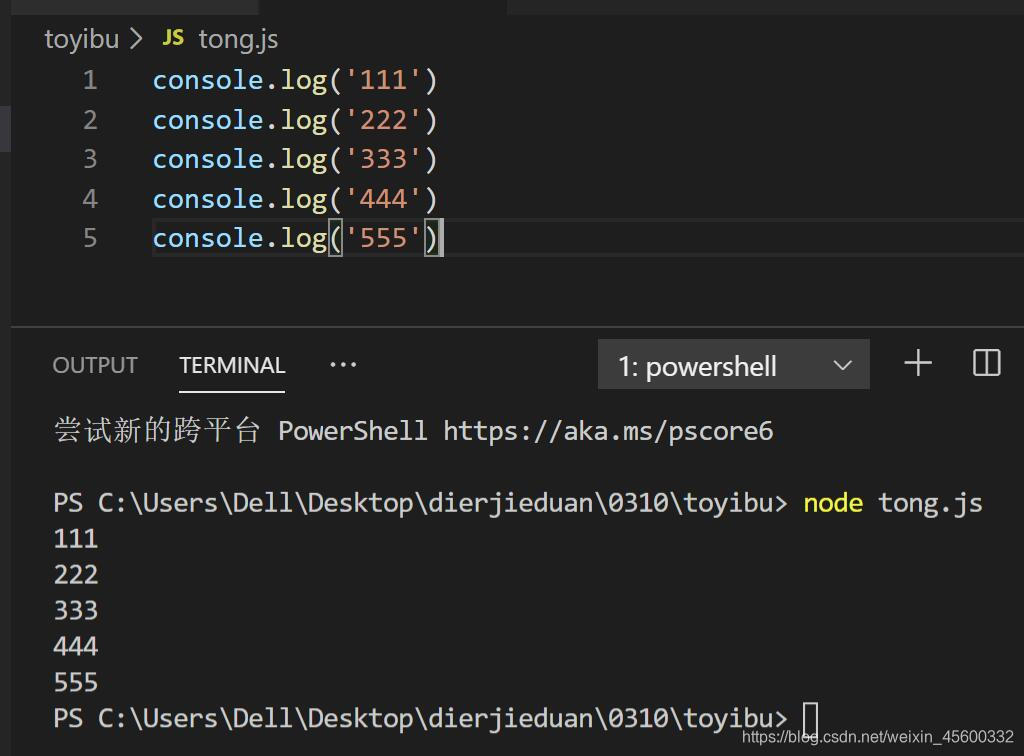The image size is (1024, 756).
Task: Click terminal output line 111
Action: [76, 539]
